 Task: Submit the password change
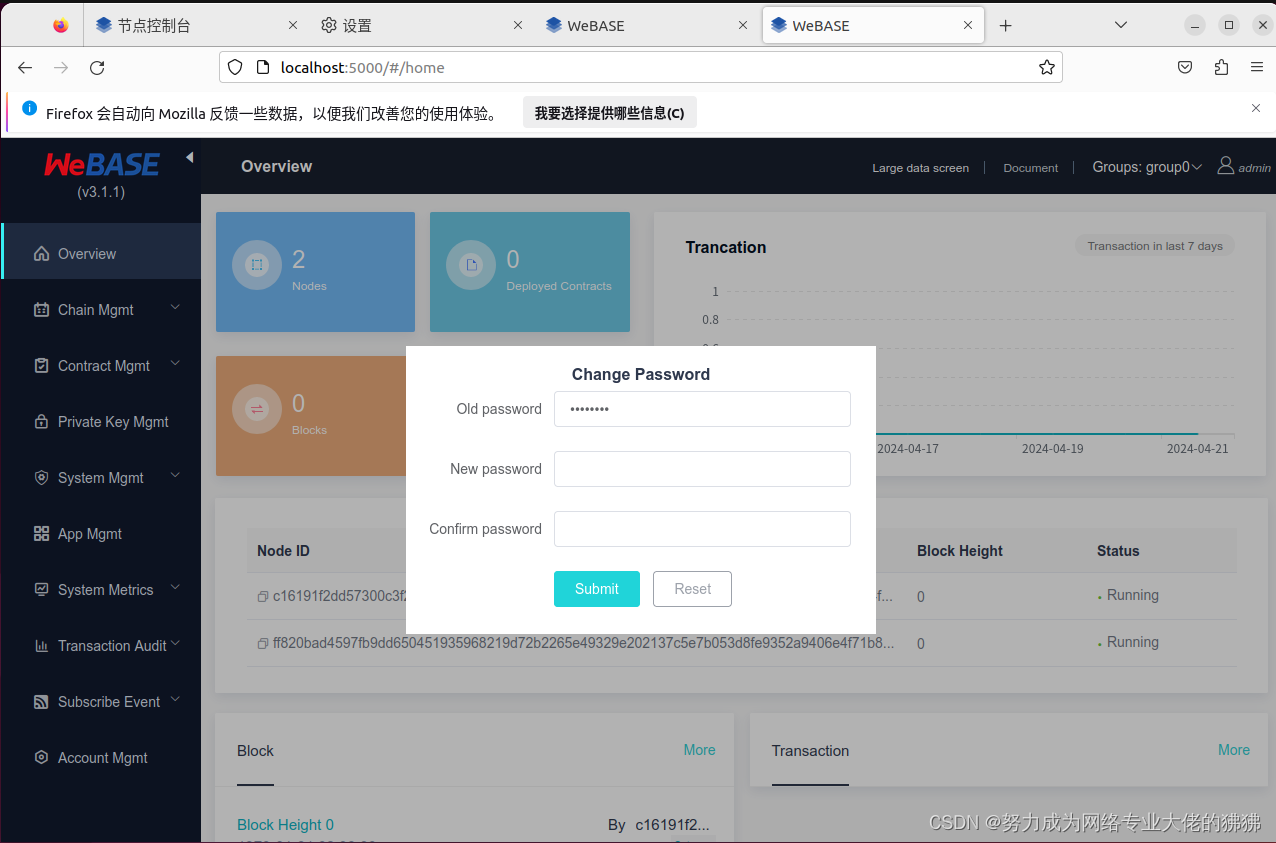point(596,589)
